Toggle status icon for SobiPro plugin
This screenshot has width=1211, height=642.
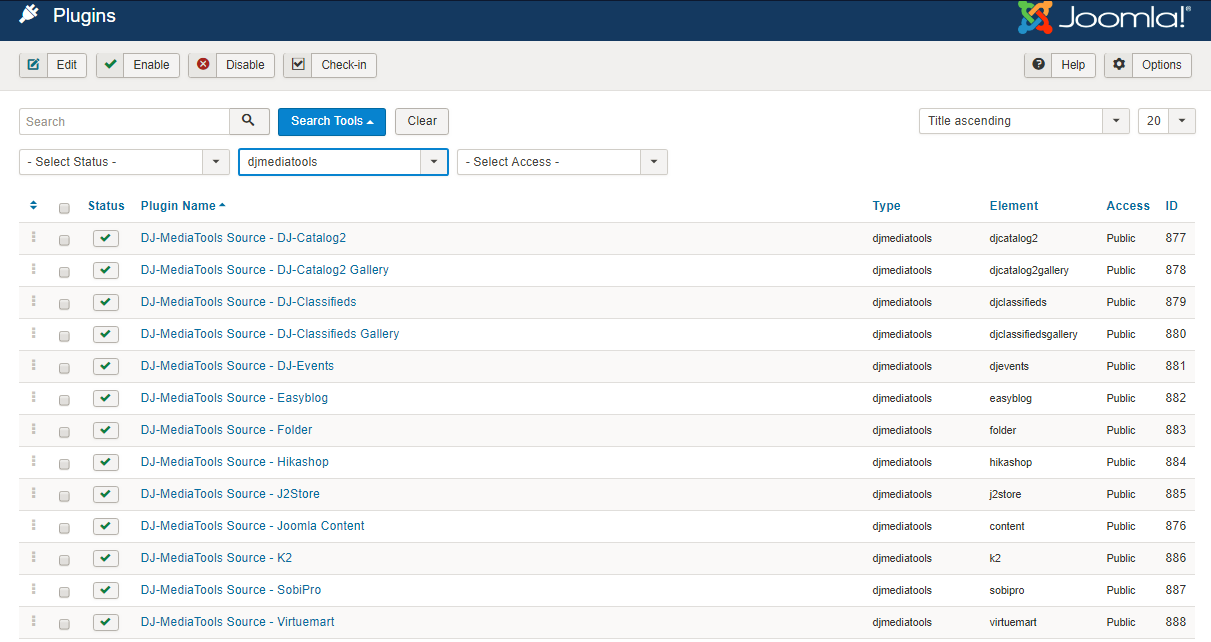point(106,590)
